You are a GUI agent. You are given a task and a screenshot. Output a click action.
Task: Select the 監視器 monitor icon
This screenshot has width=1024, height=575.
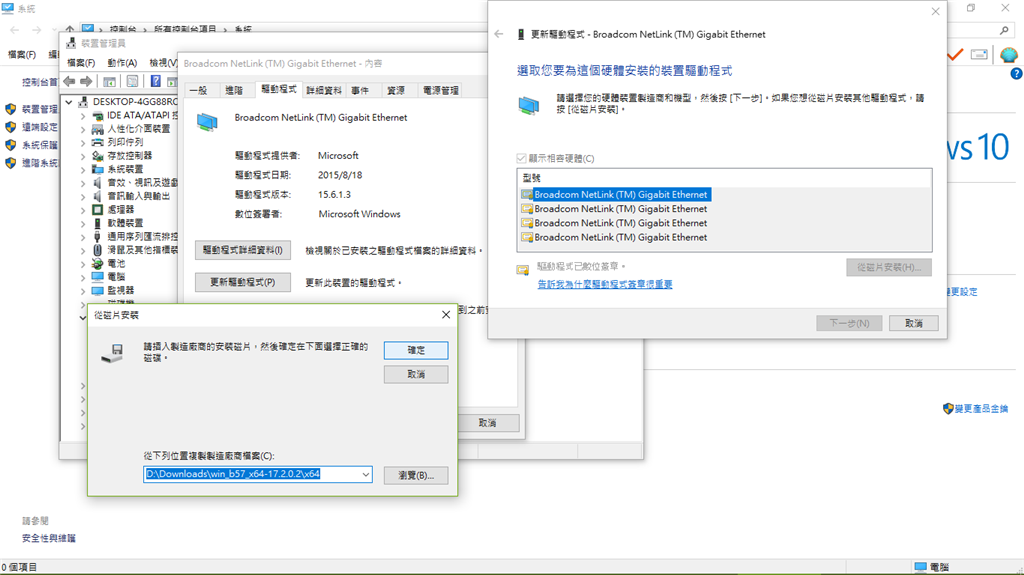click(97, 290)
